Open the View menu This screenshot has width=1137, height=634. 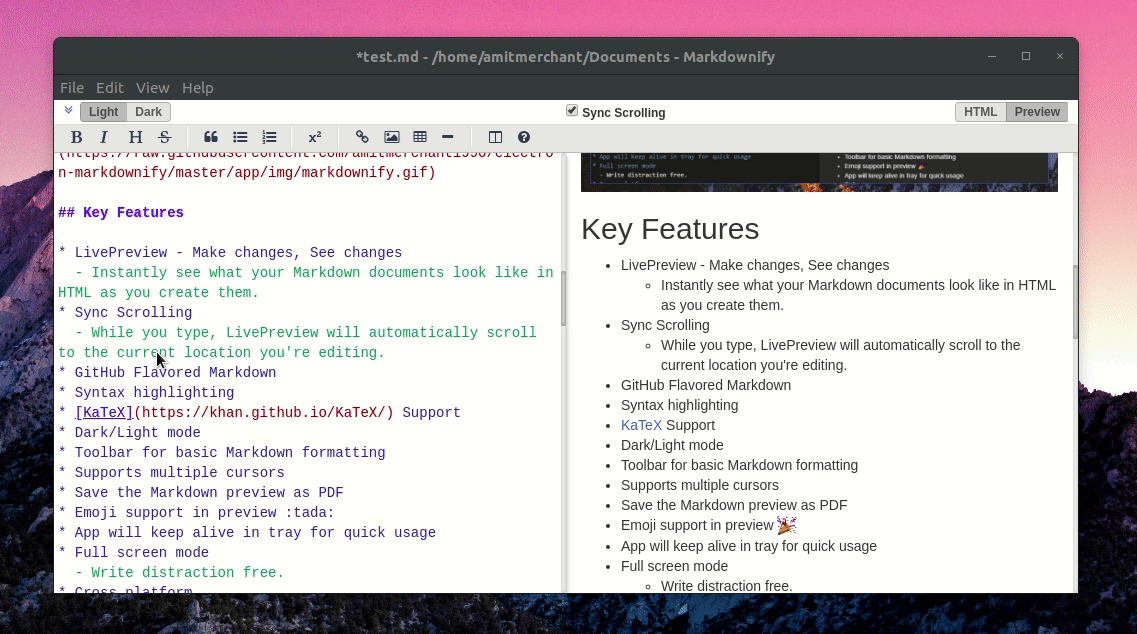(152, 88)
